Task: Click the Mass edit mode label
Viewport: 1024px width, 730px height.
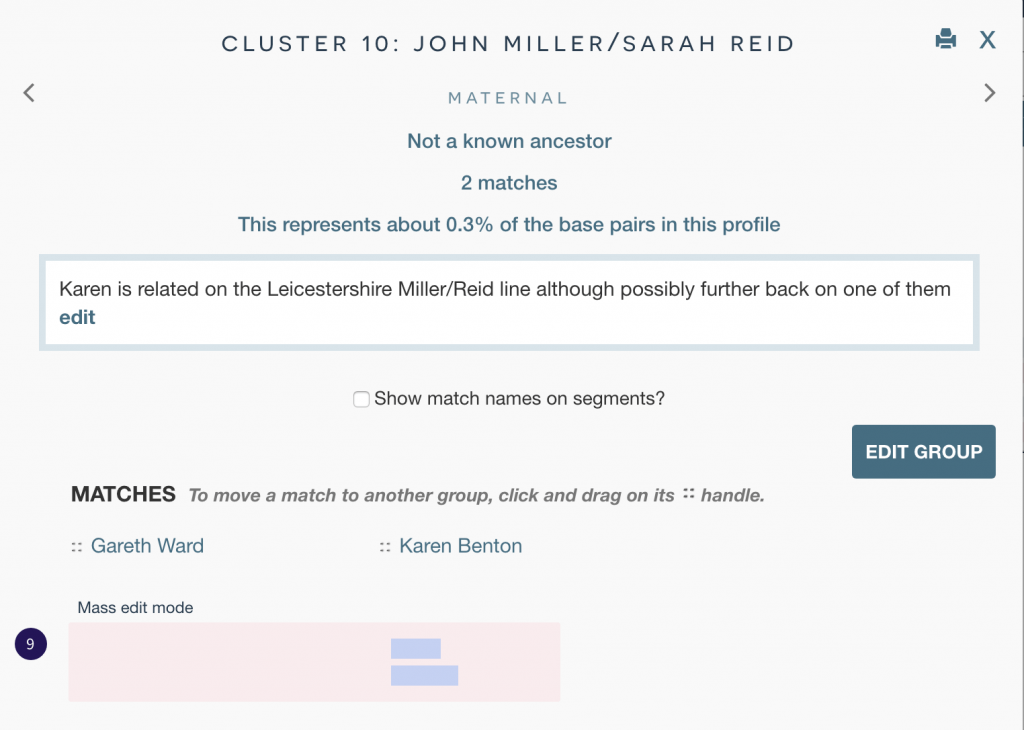Action: (135, 607)
